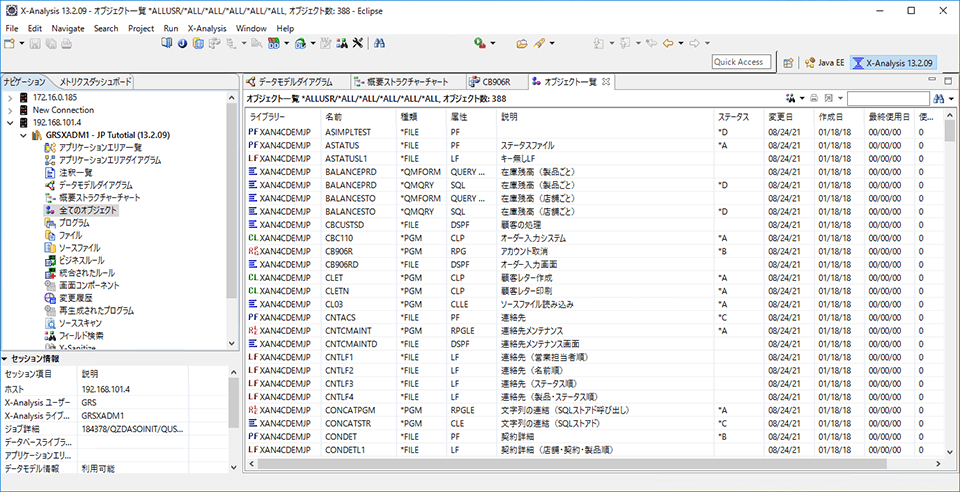Open the Navigate menu
Image resolution: width=960 pixels, height=492 pixels.
click(x=68, y=28)
